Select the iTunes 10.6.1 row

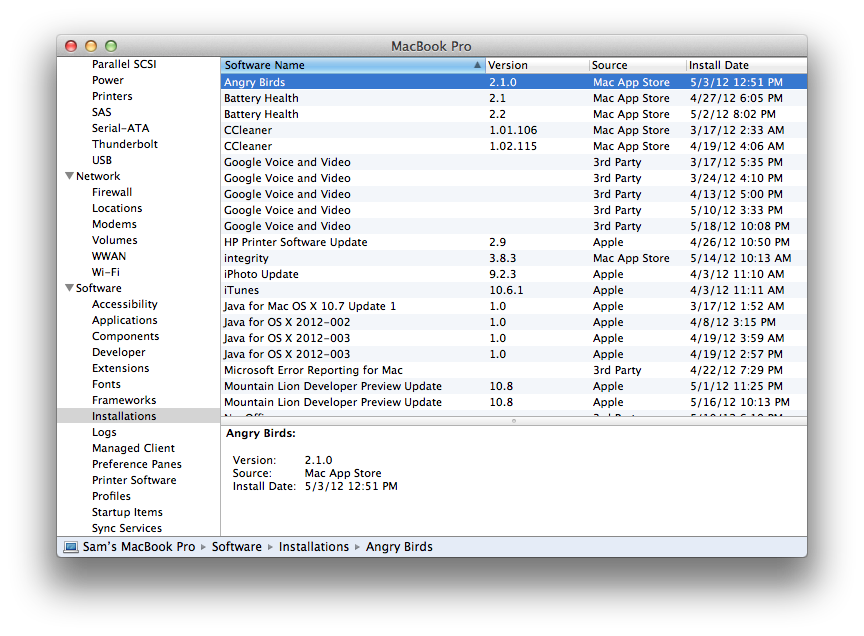click(x=514, y=289)
